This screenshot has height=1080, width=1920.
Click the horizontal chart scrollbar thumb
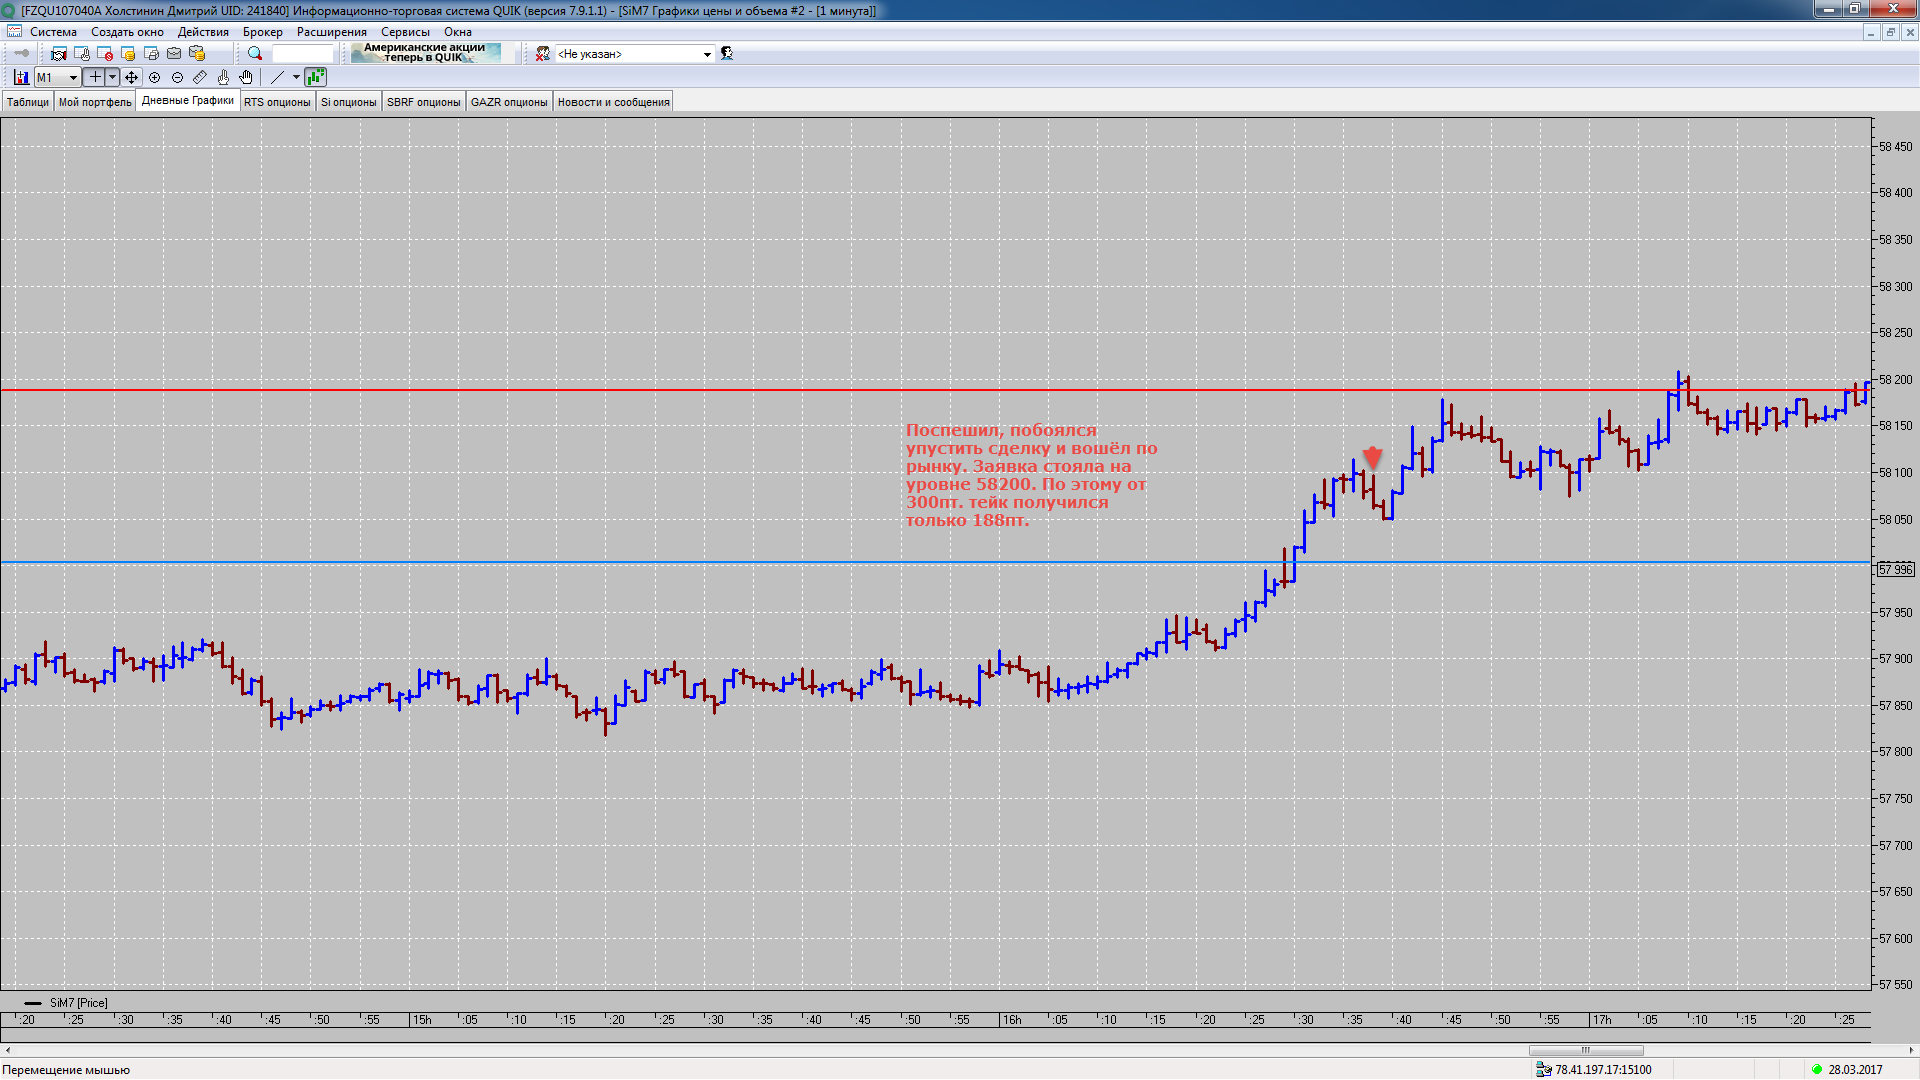tap(1585, 1050)
